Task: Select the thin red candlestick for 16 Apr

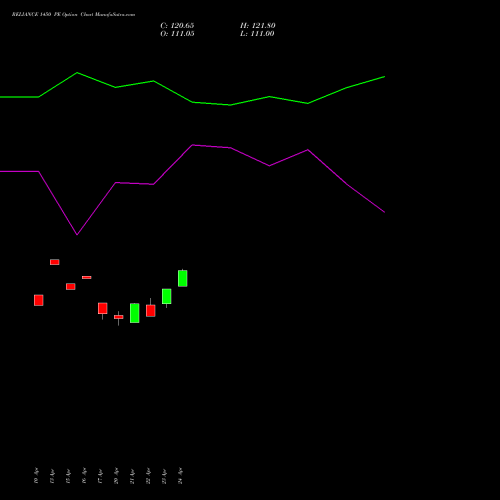Action: (x=87, y=277)
